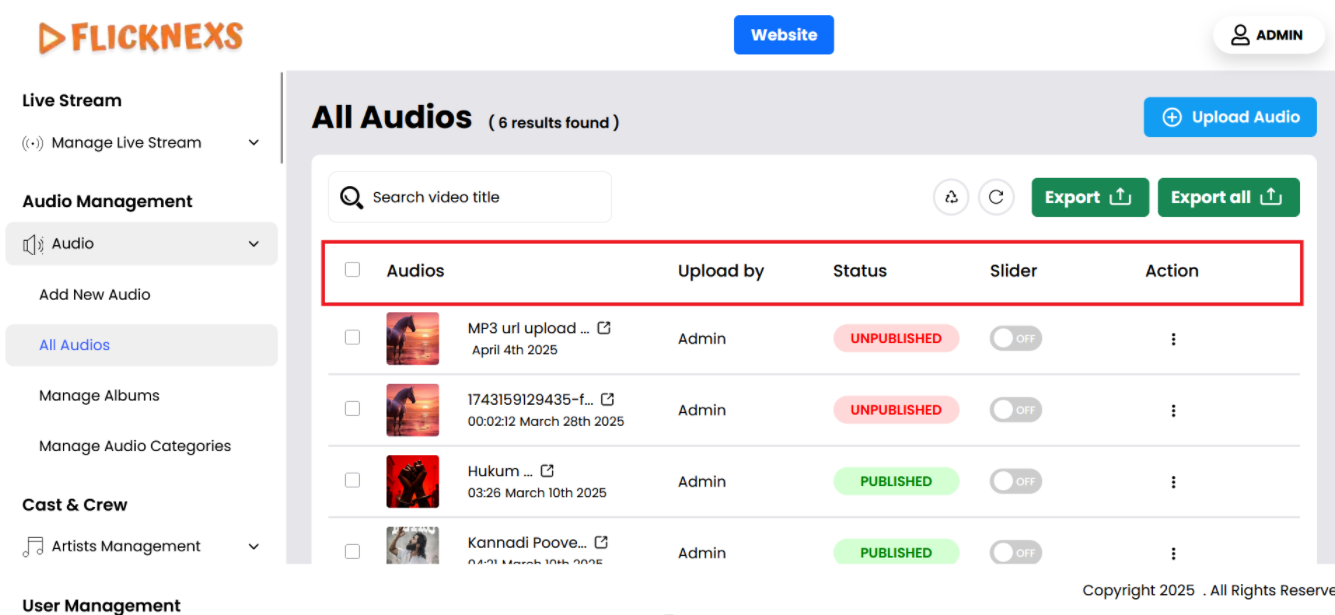Expand the Manage Live Stream dropdown

(253, 143)
